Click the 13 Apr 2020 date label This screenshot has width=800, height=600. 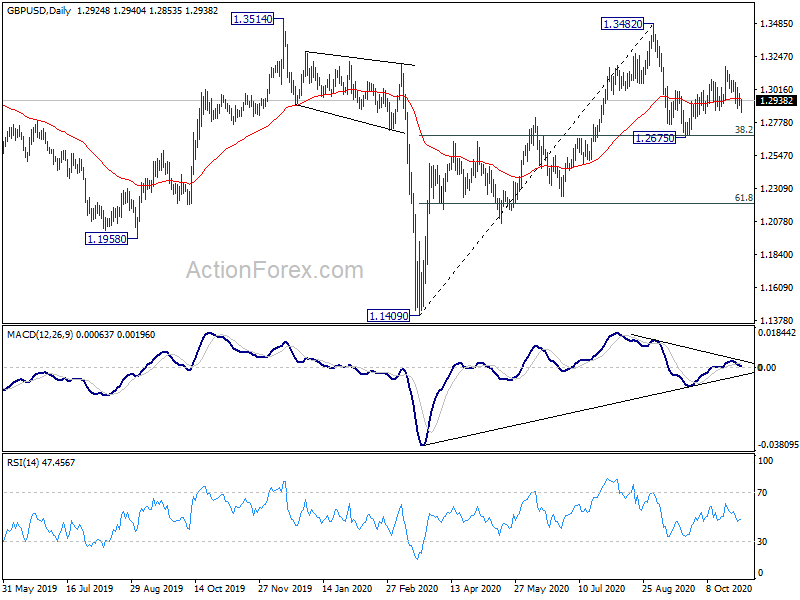[476, 588]
